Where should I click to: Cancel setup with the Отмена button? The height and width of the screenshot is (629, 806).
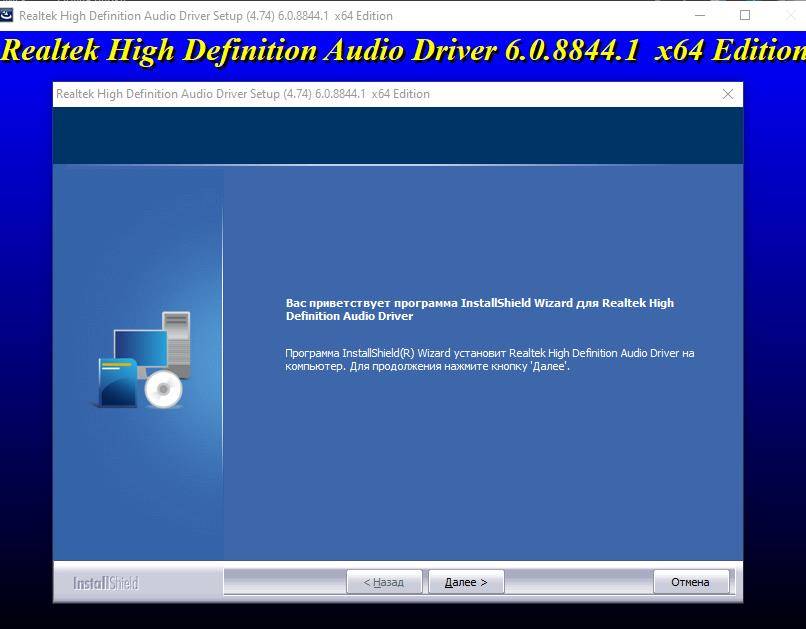pos(690,582)
